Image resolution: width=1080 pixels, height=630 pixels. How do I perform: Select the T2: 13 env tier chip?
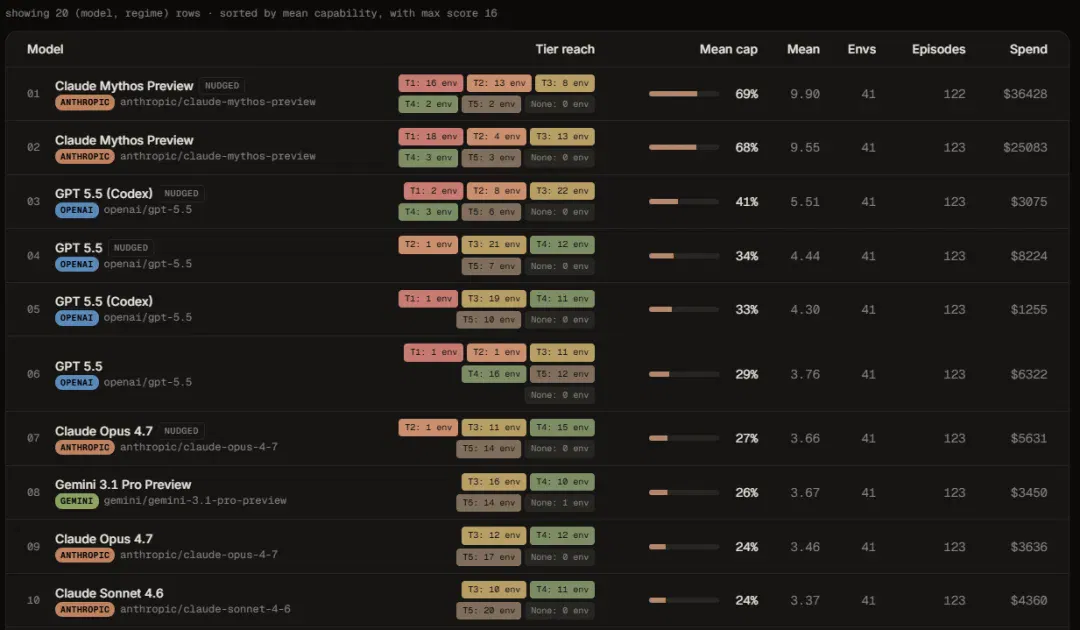(x=499, y=83)
